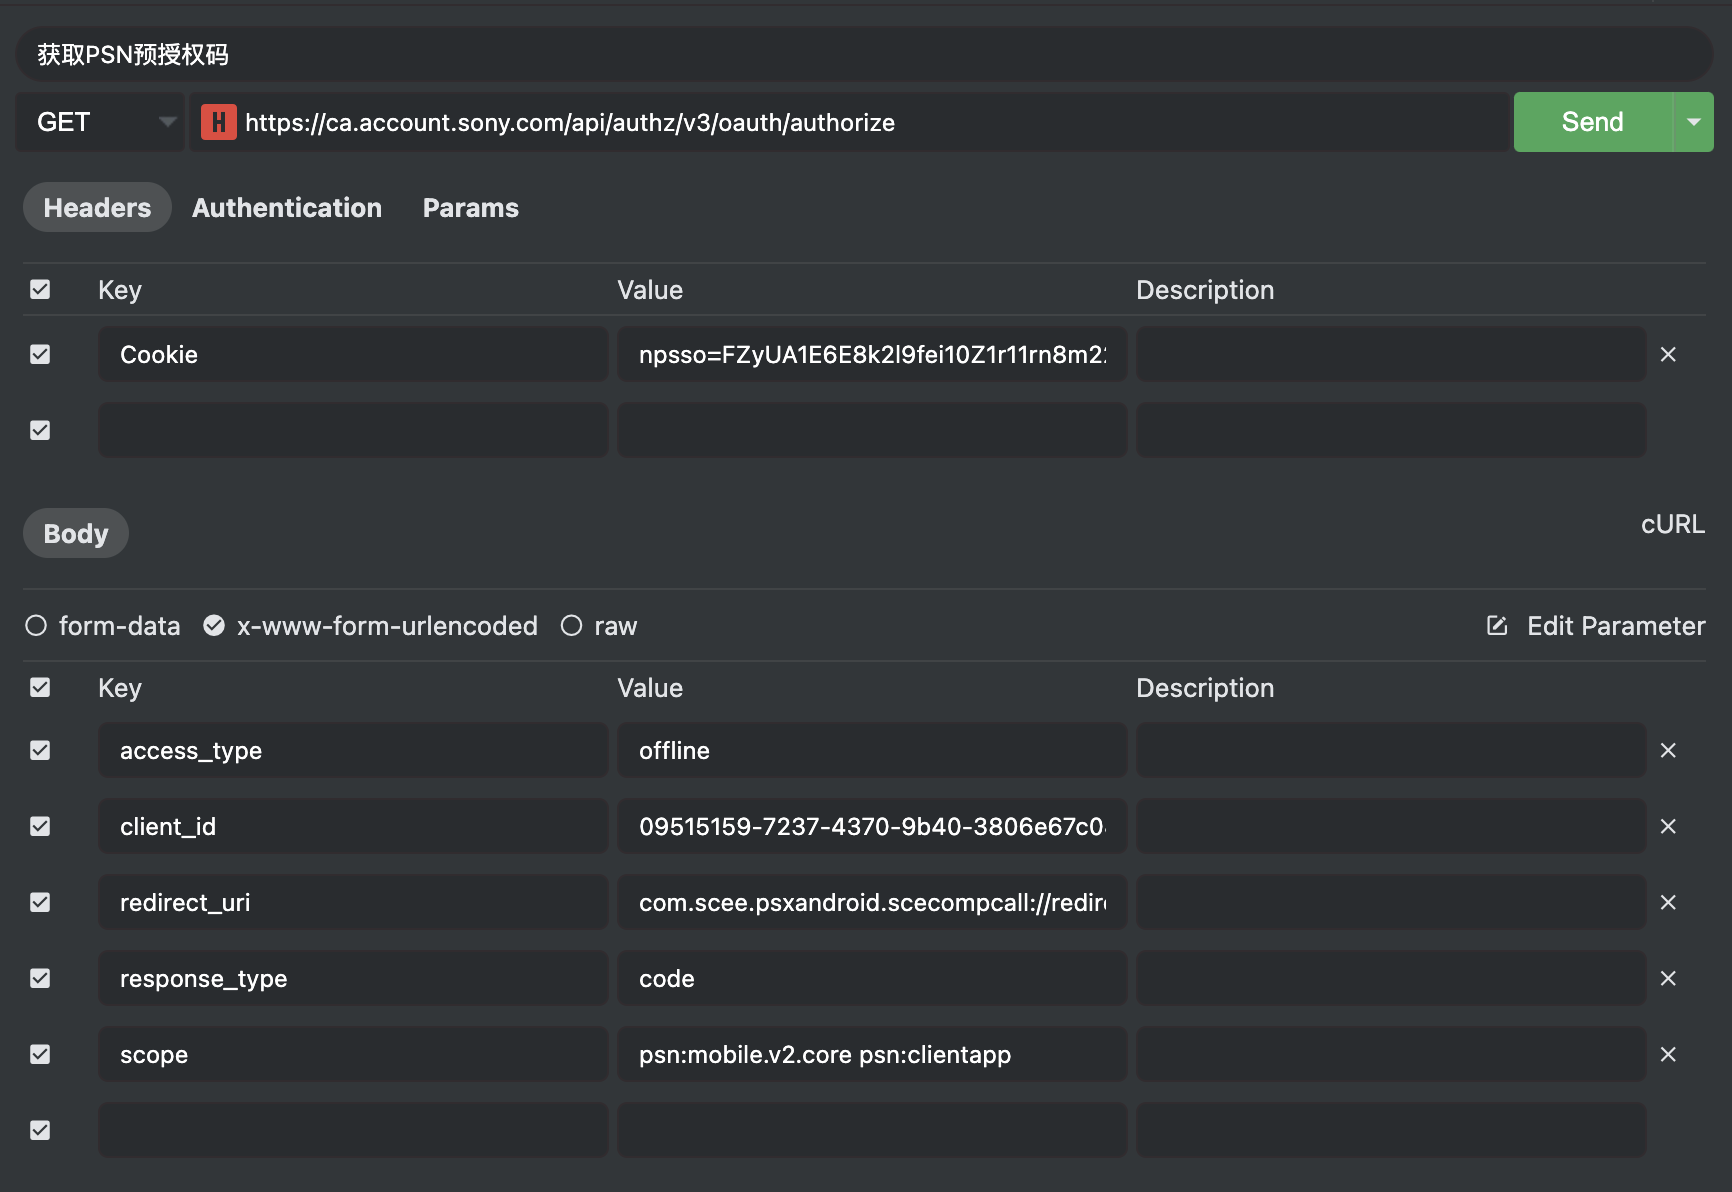Click the cURL link
The height and width of the screenshot is (1192, 1732).
(1672, 524)
